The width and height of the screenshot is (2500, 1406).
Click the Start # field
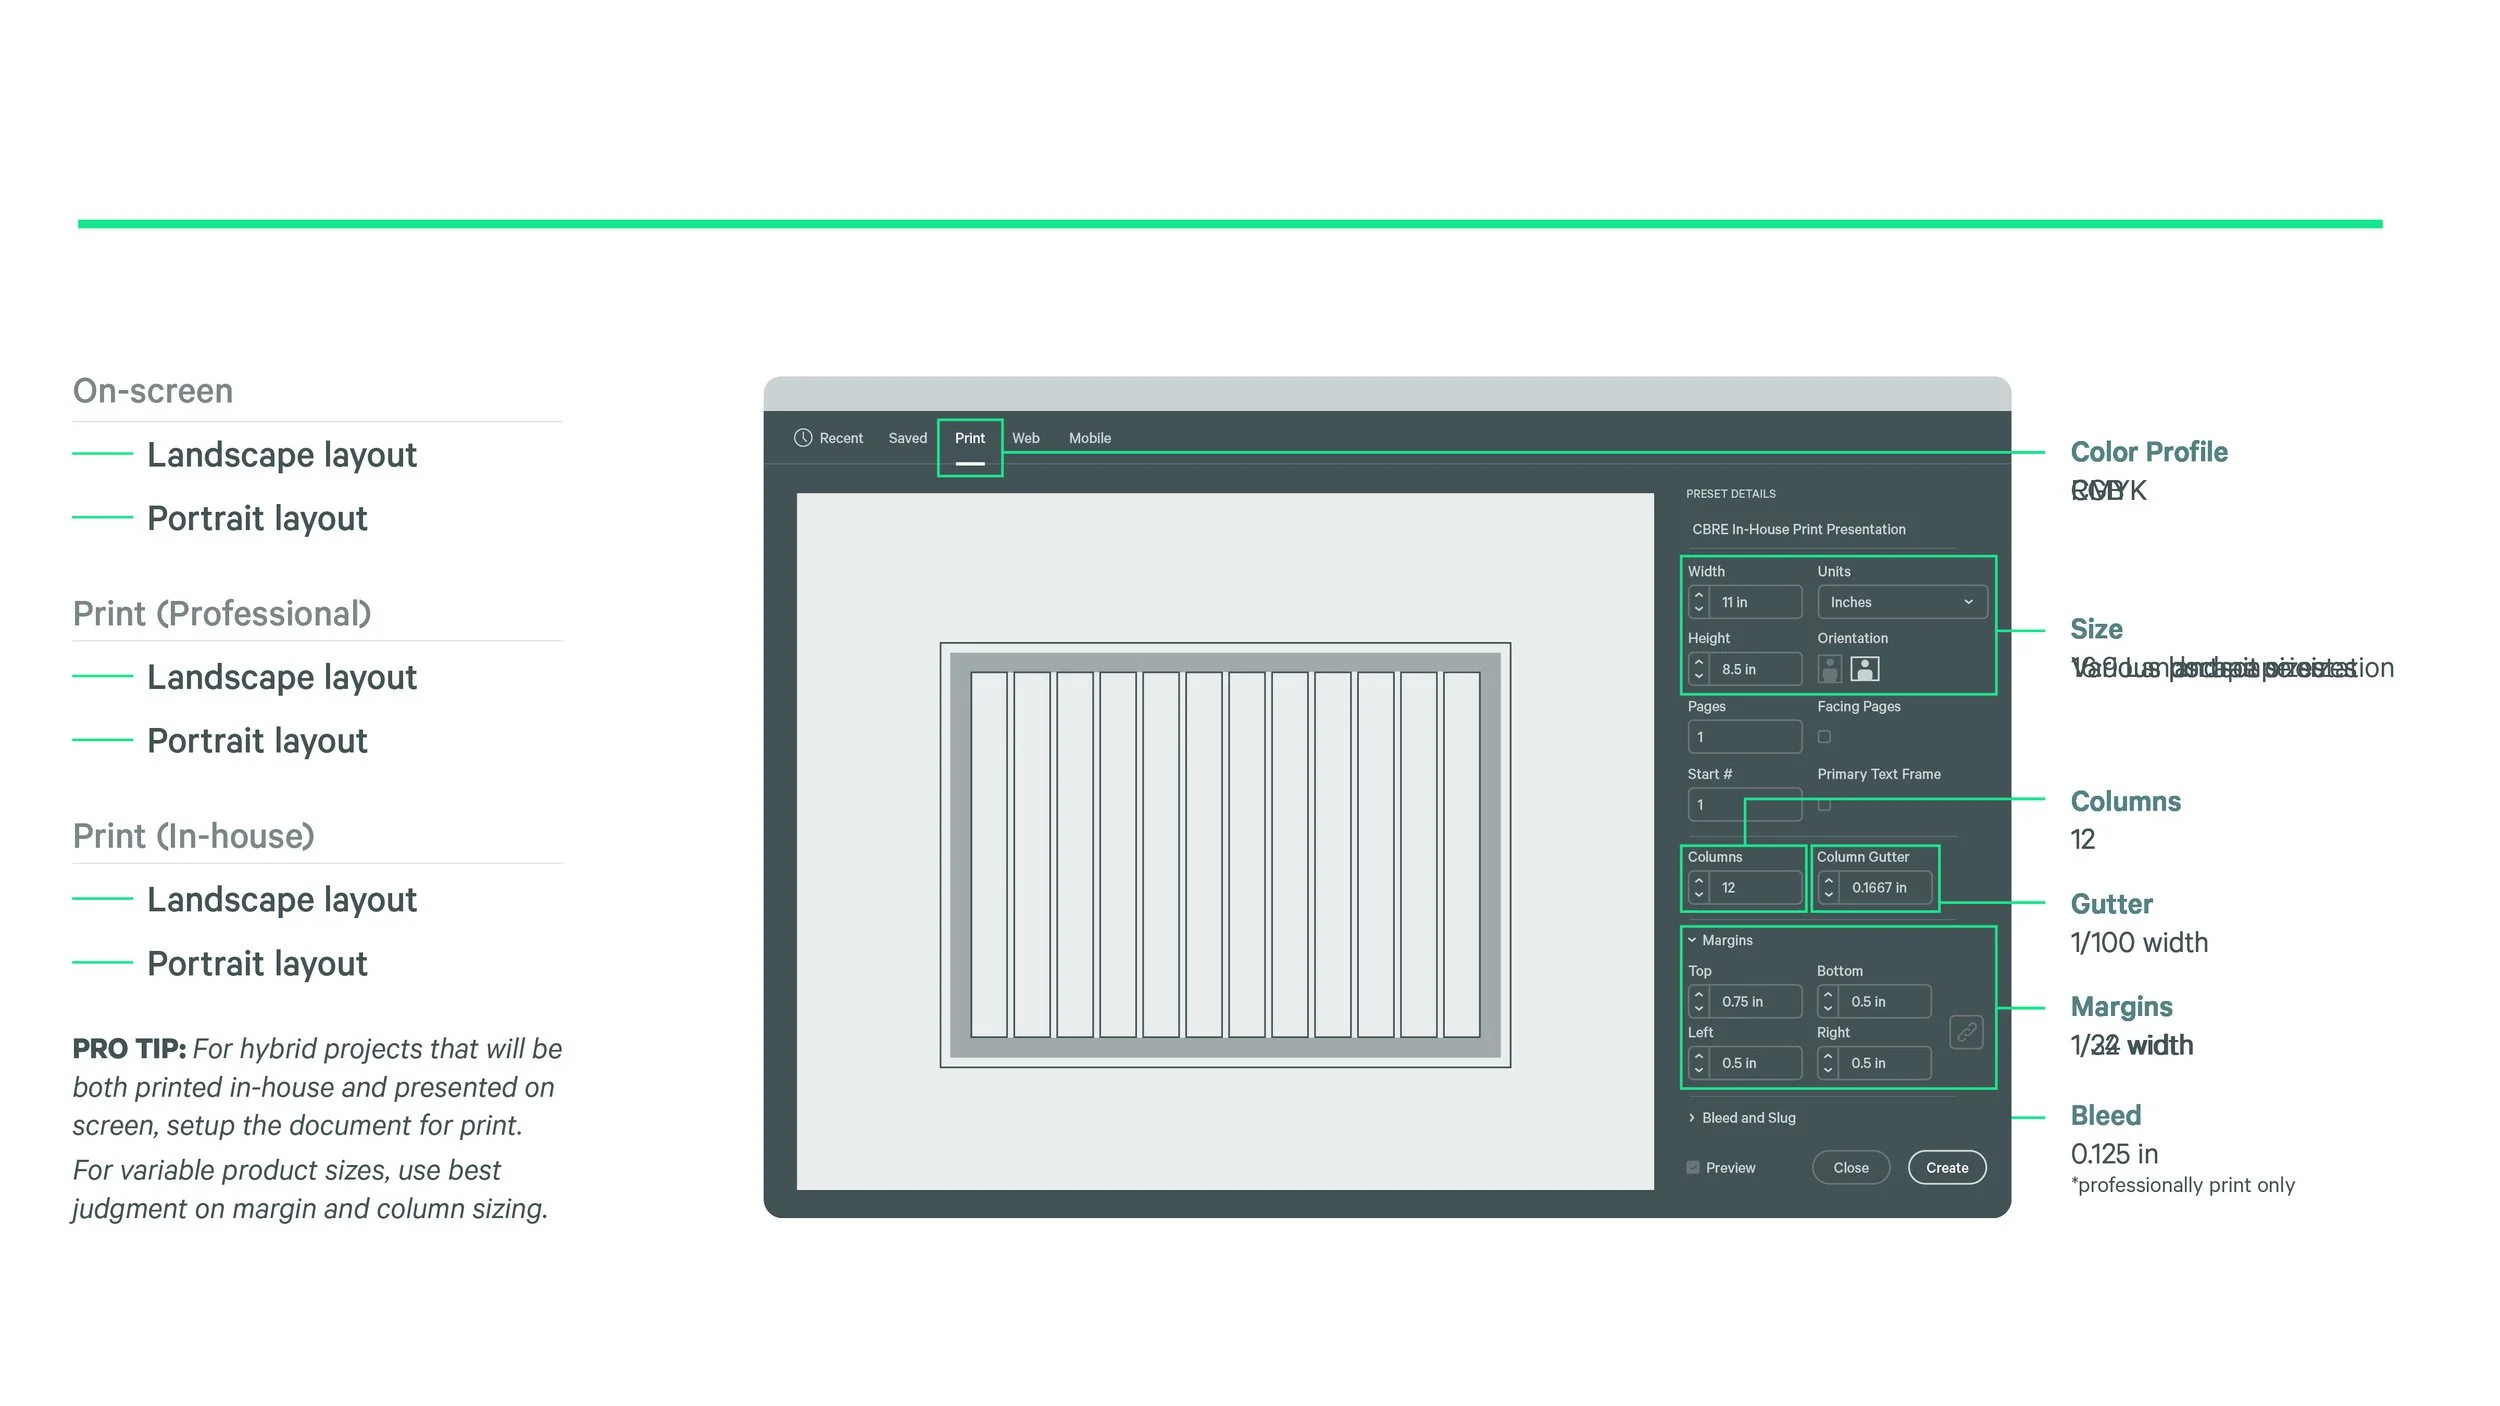(1745, 804)
